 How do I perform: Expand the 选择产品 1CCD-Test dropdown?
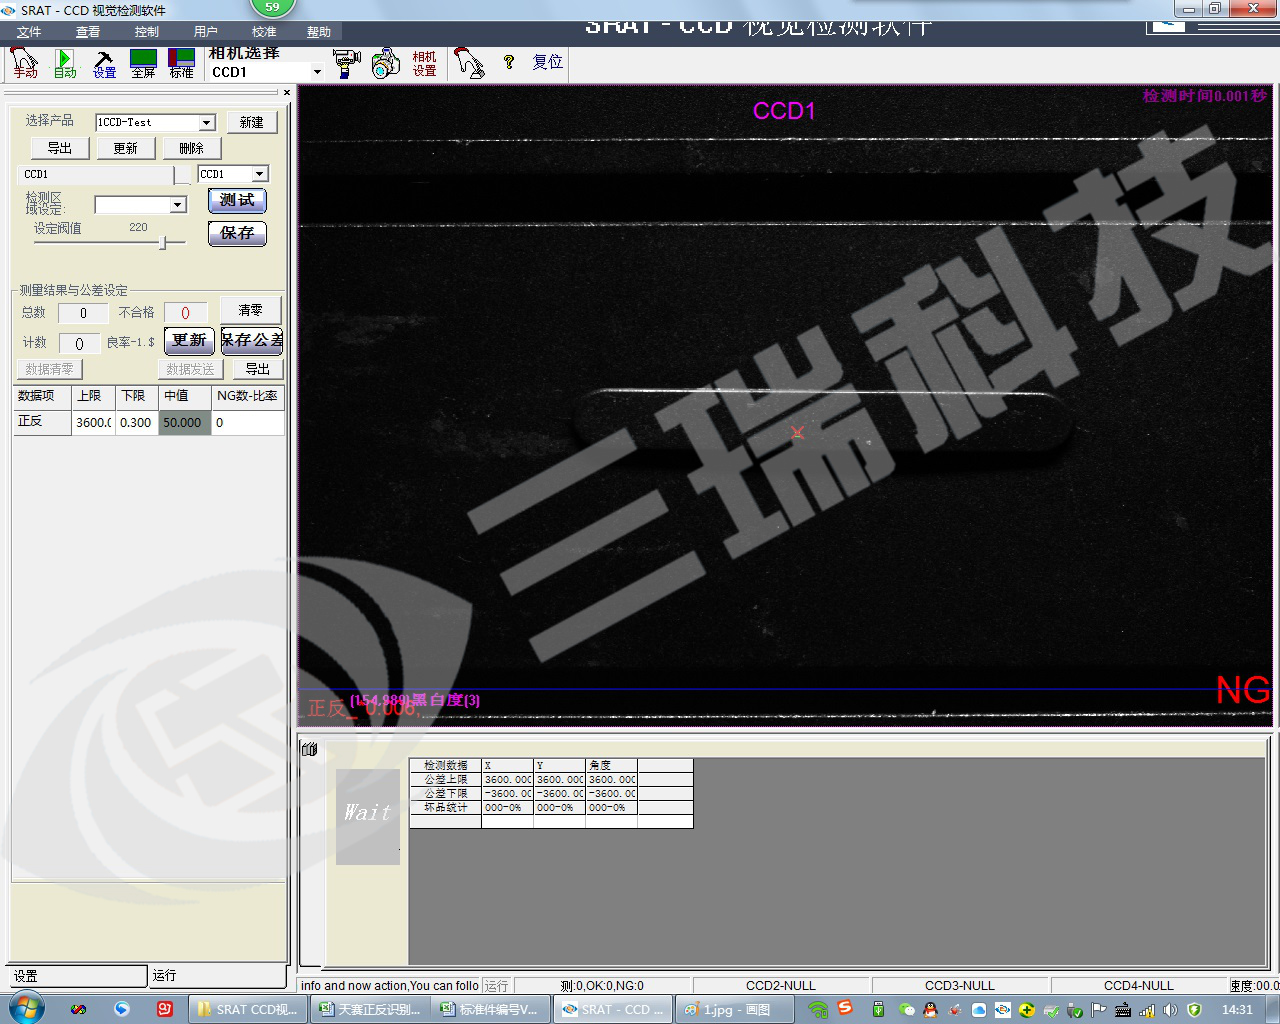click(207, 122)
